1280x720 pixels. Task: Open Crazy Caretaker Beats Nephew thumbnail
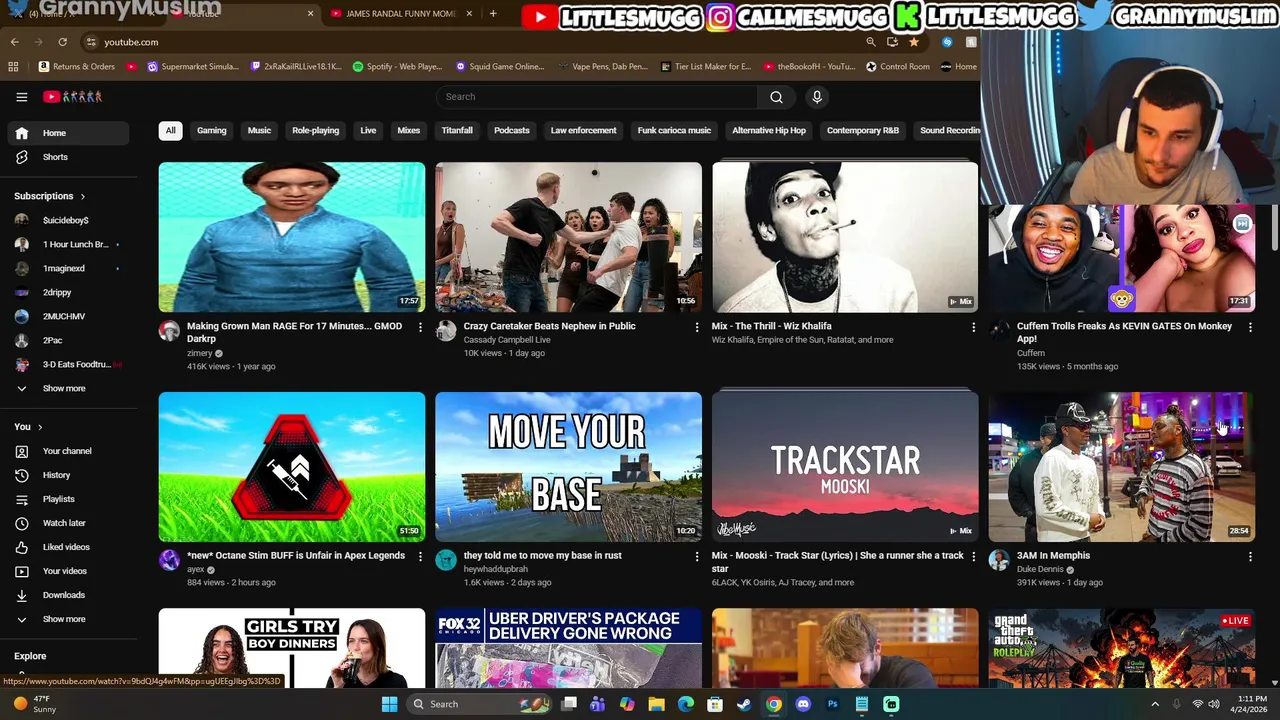[568, 237]
